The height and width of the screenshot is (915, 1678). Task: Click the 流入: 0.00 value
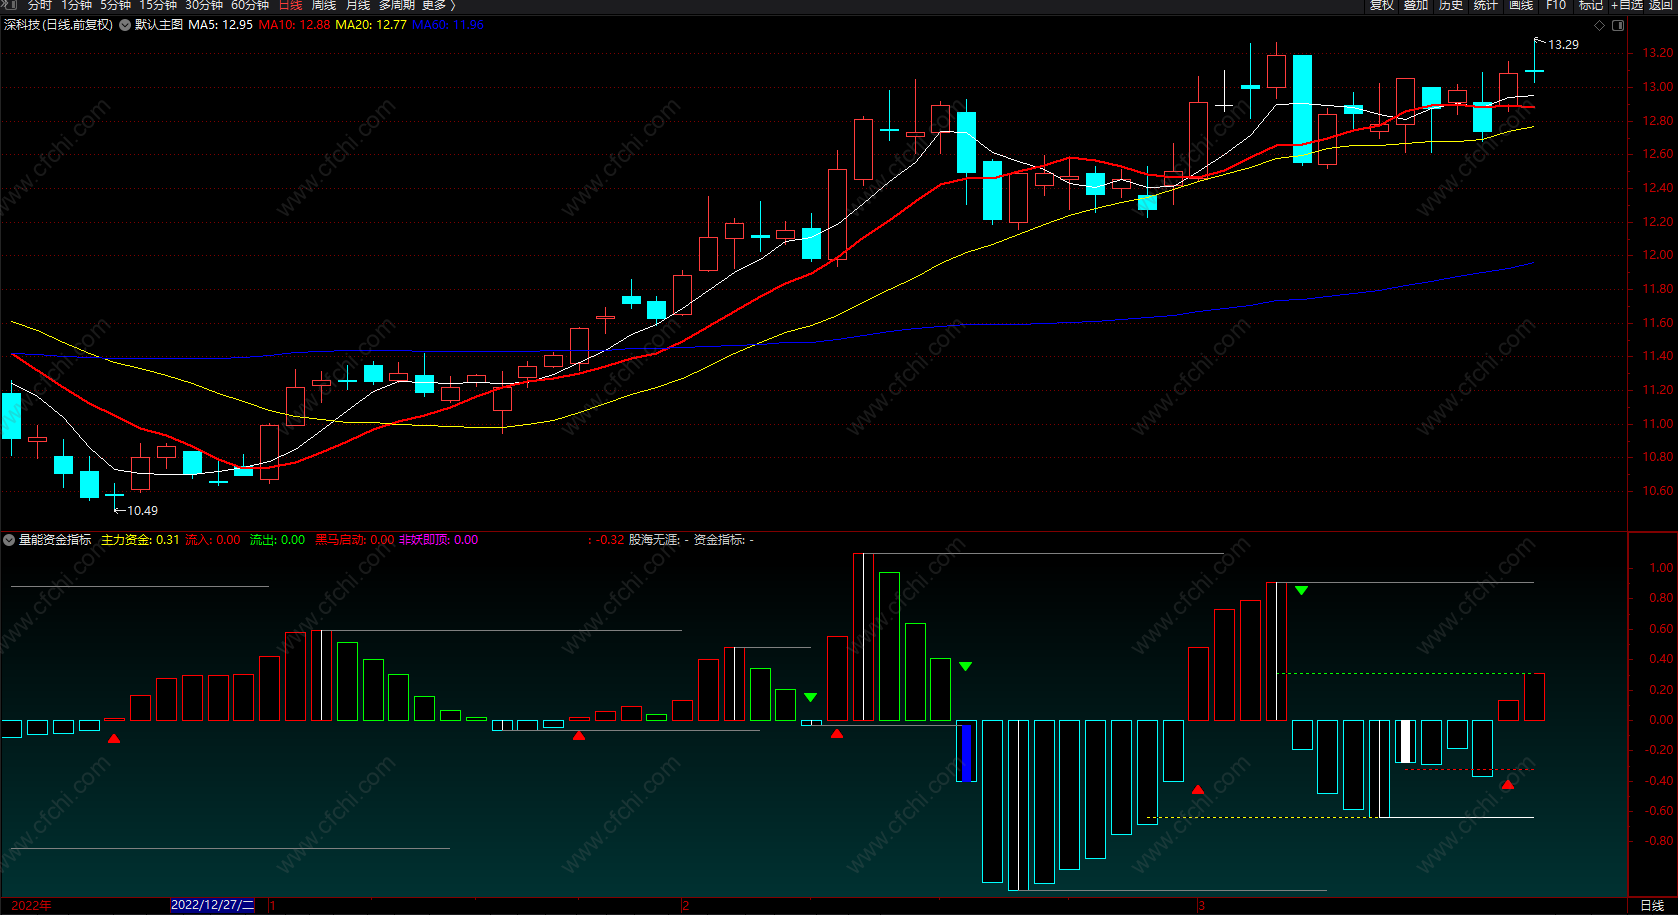[213, 540]
